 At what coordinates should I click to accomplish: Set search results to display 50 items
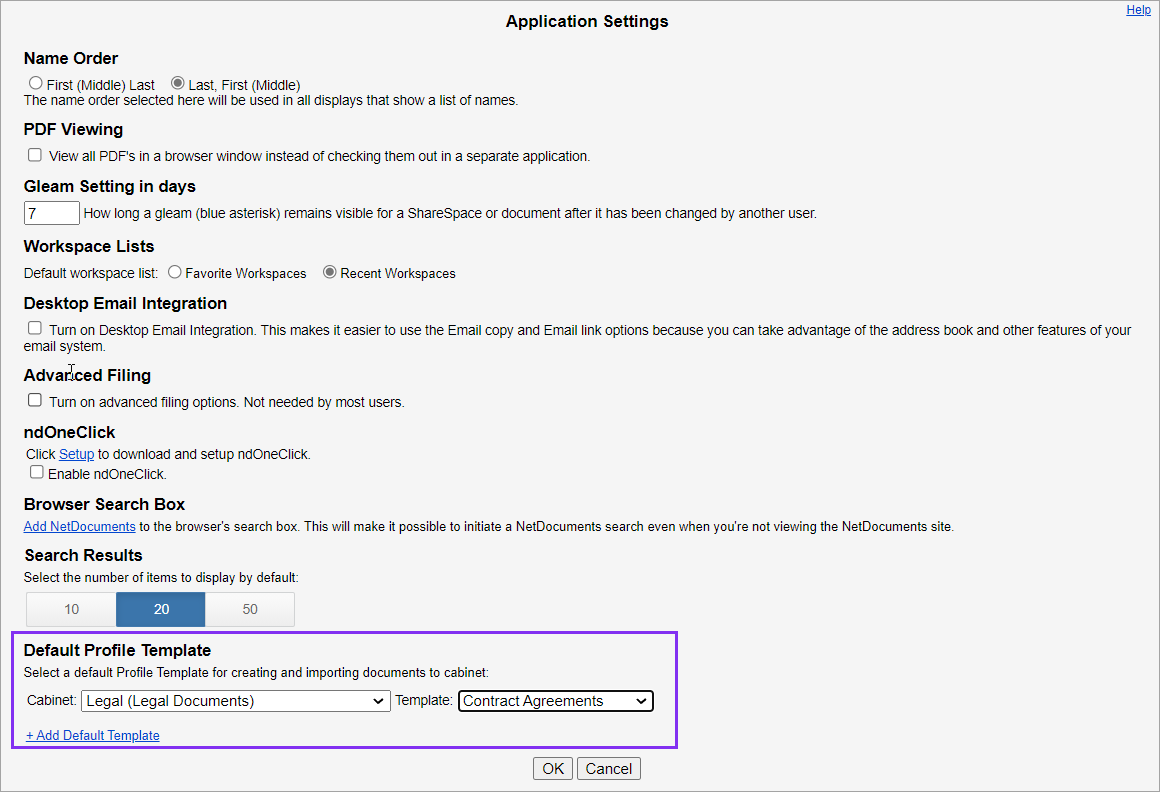[x=249, y=609]
